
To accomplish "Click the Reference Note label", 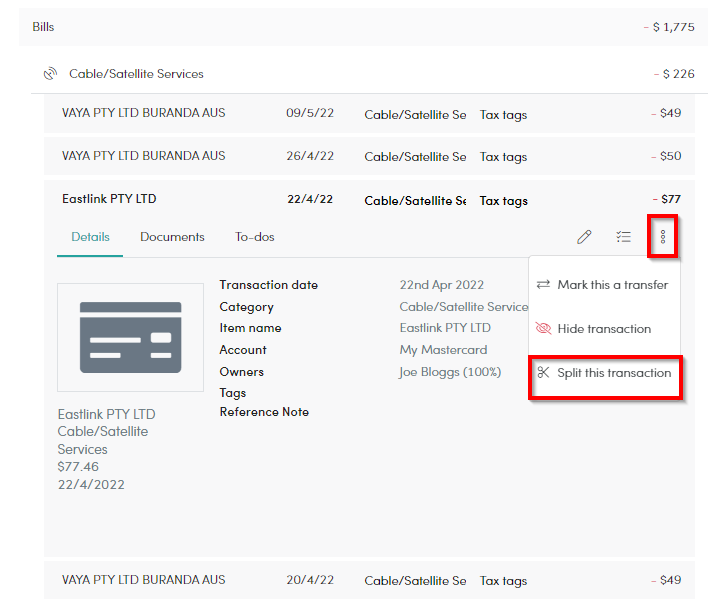I will [x=264, y=412].
